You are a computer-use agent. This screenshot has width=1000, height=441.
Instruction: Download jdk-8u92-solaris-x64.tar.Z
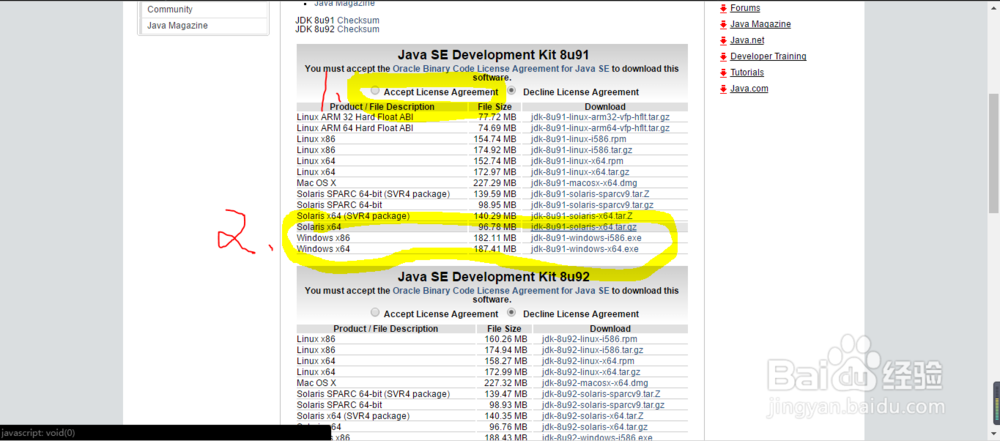(x=591, y=416)
